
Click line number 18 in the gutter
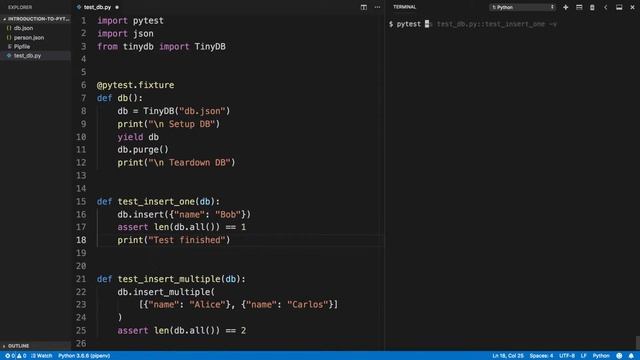coord(81,240)
